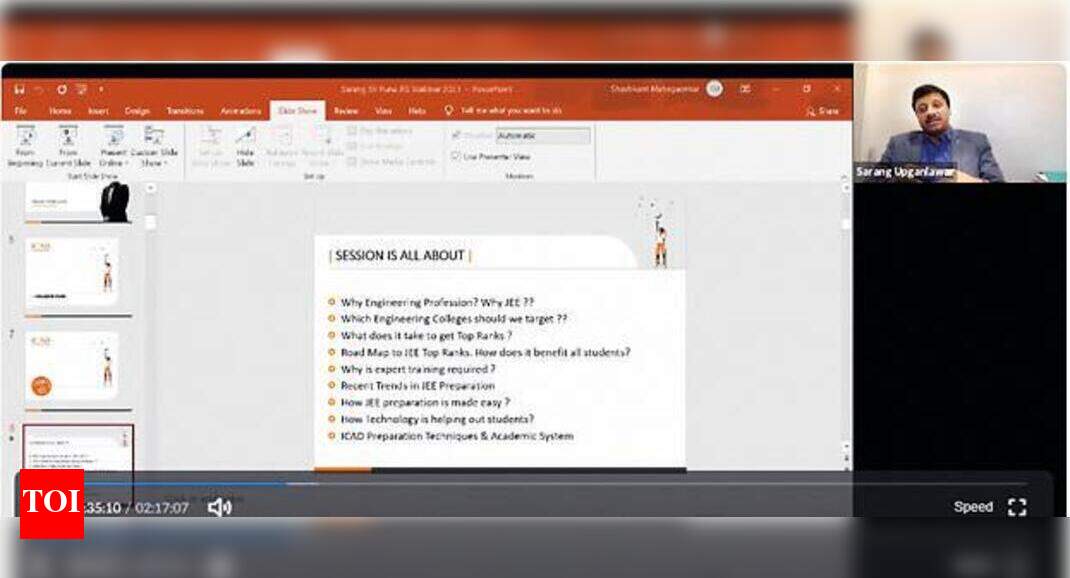Toggle Play Narrations checkbox
The width and height of the screenshot is (1070, 578).
click(352, 131)
